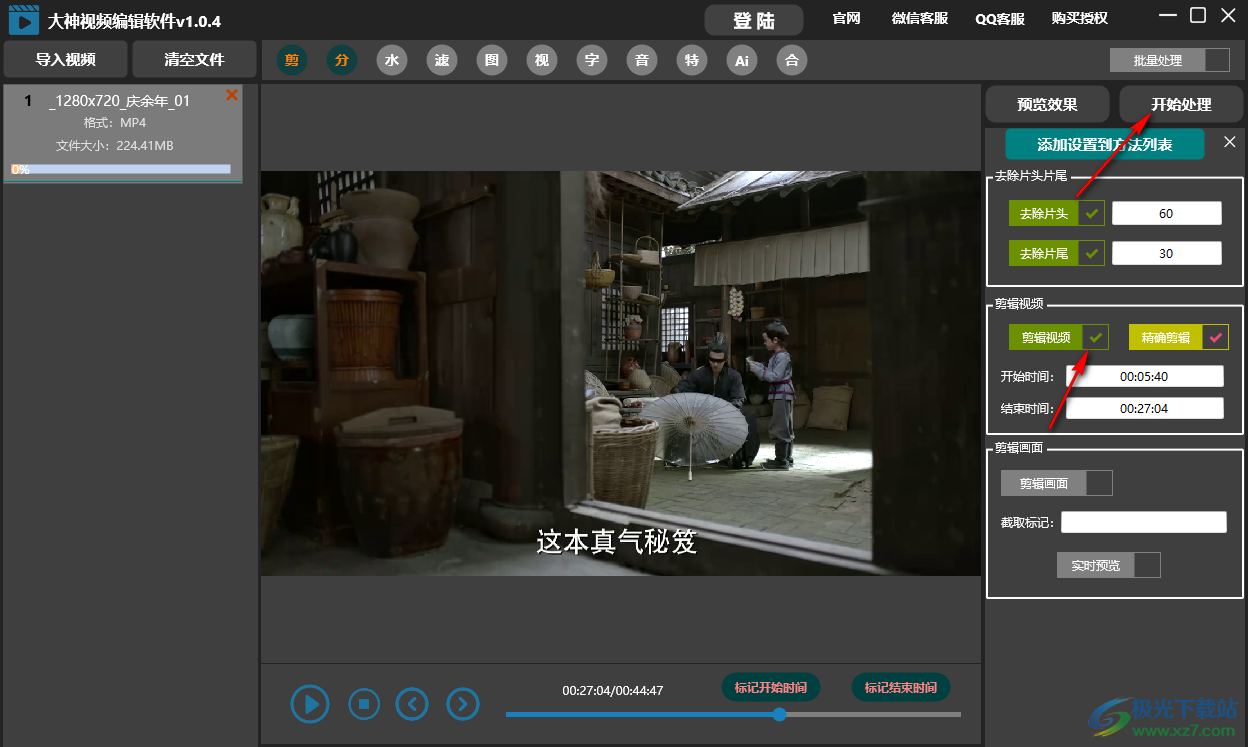Viewport: 1248px width, 747px height.
Task: Click the 结束时间 field 00:27:04
Action: [1144, 408]
